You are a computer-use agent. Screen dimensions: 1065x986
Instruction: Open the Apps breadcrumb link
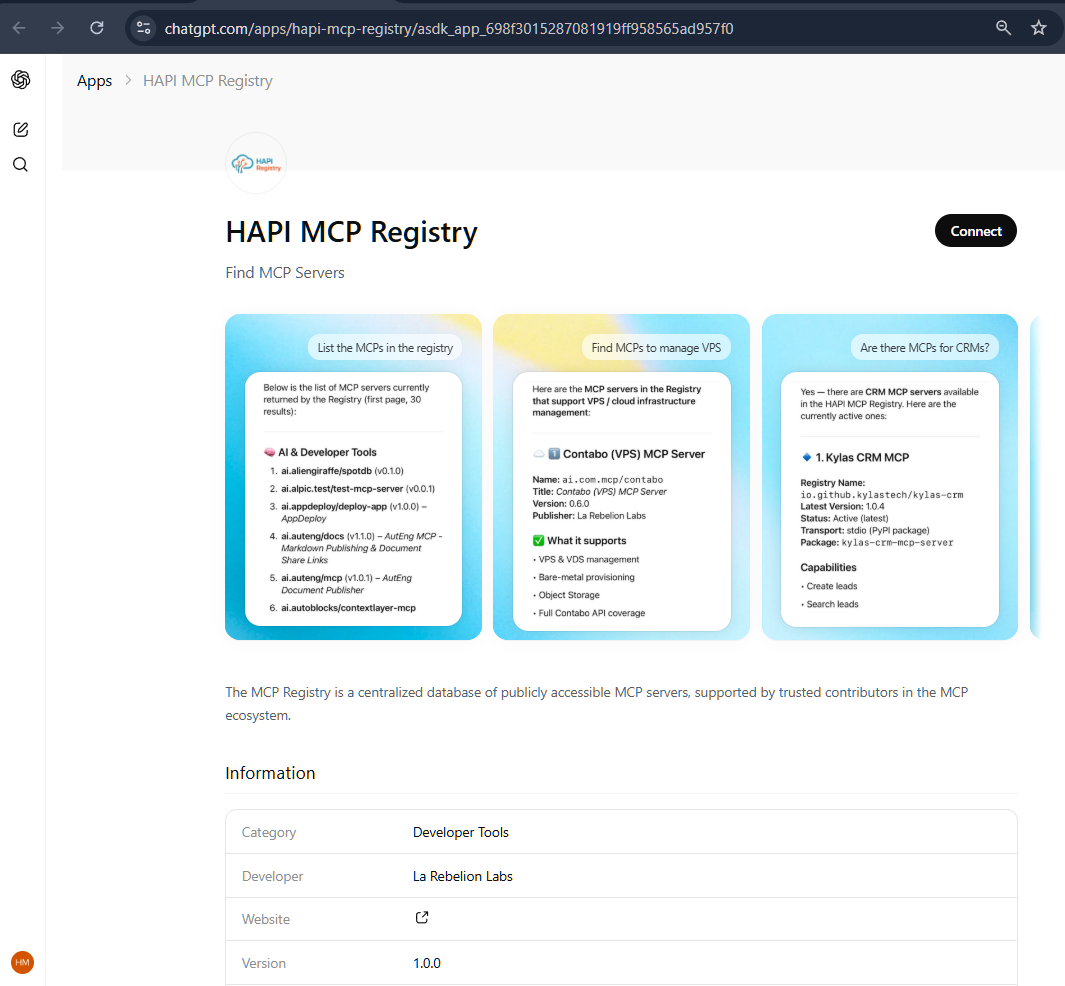pyautogui.click(x=94, y=80)
